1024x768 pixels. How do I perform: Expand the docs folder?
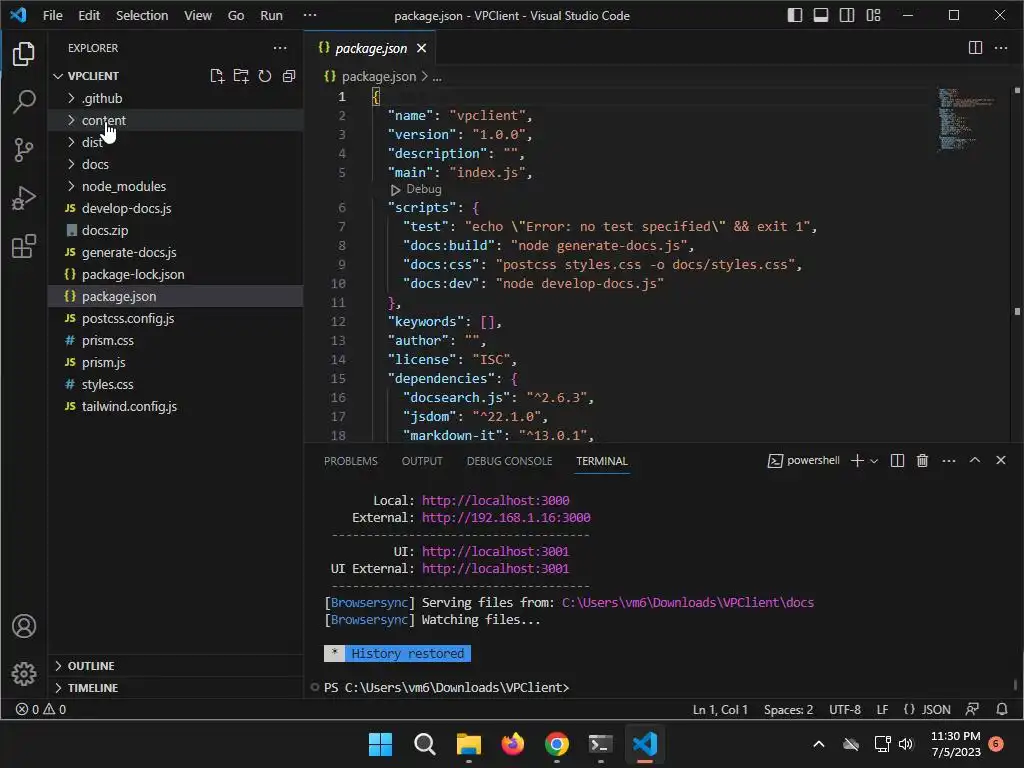tap(175, 165)
